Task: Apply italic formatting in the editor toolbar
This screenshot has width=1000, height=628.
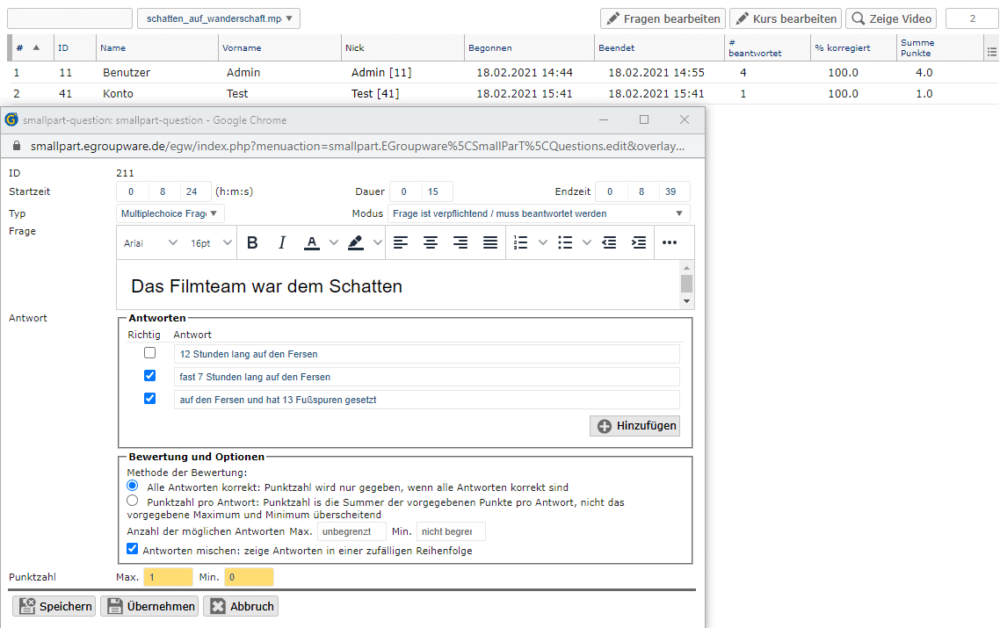Action: [282, 243]
